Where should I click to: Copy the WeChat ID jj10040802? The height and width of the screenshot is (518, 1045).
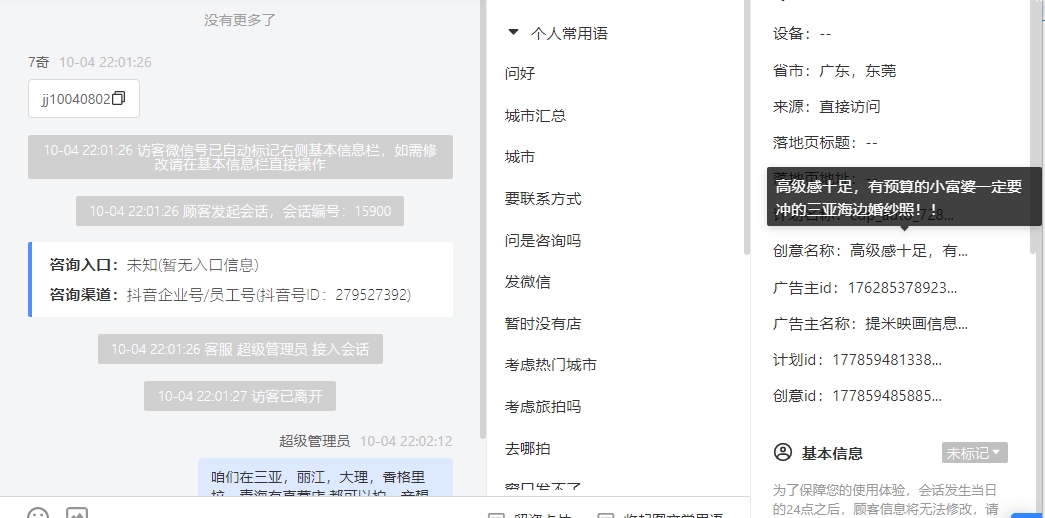click(119, 99)
